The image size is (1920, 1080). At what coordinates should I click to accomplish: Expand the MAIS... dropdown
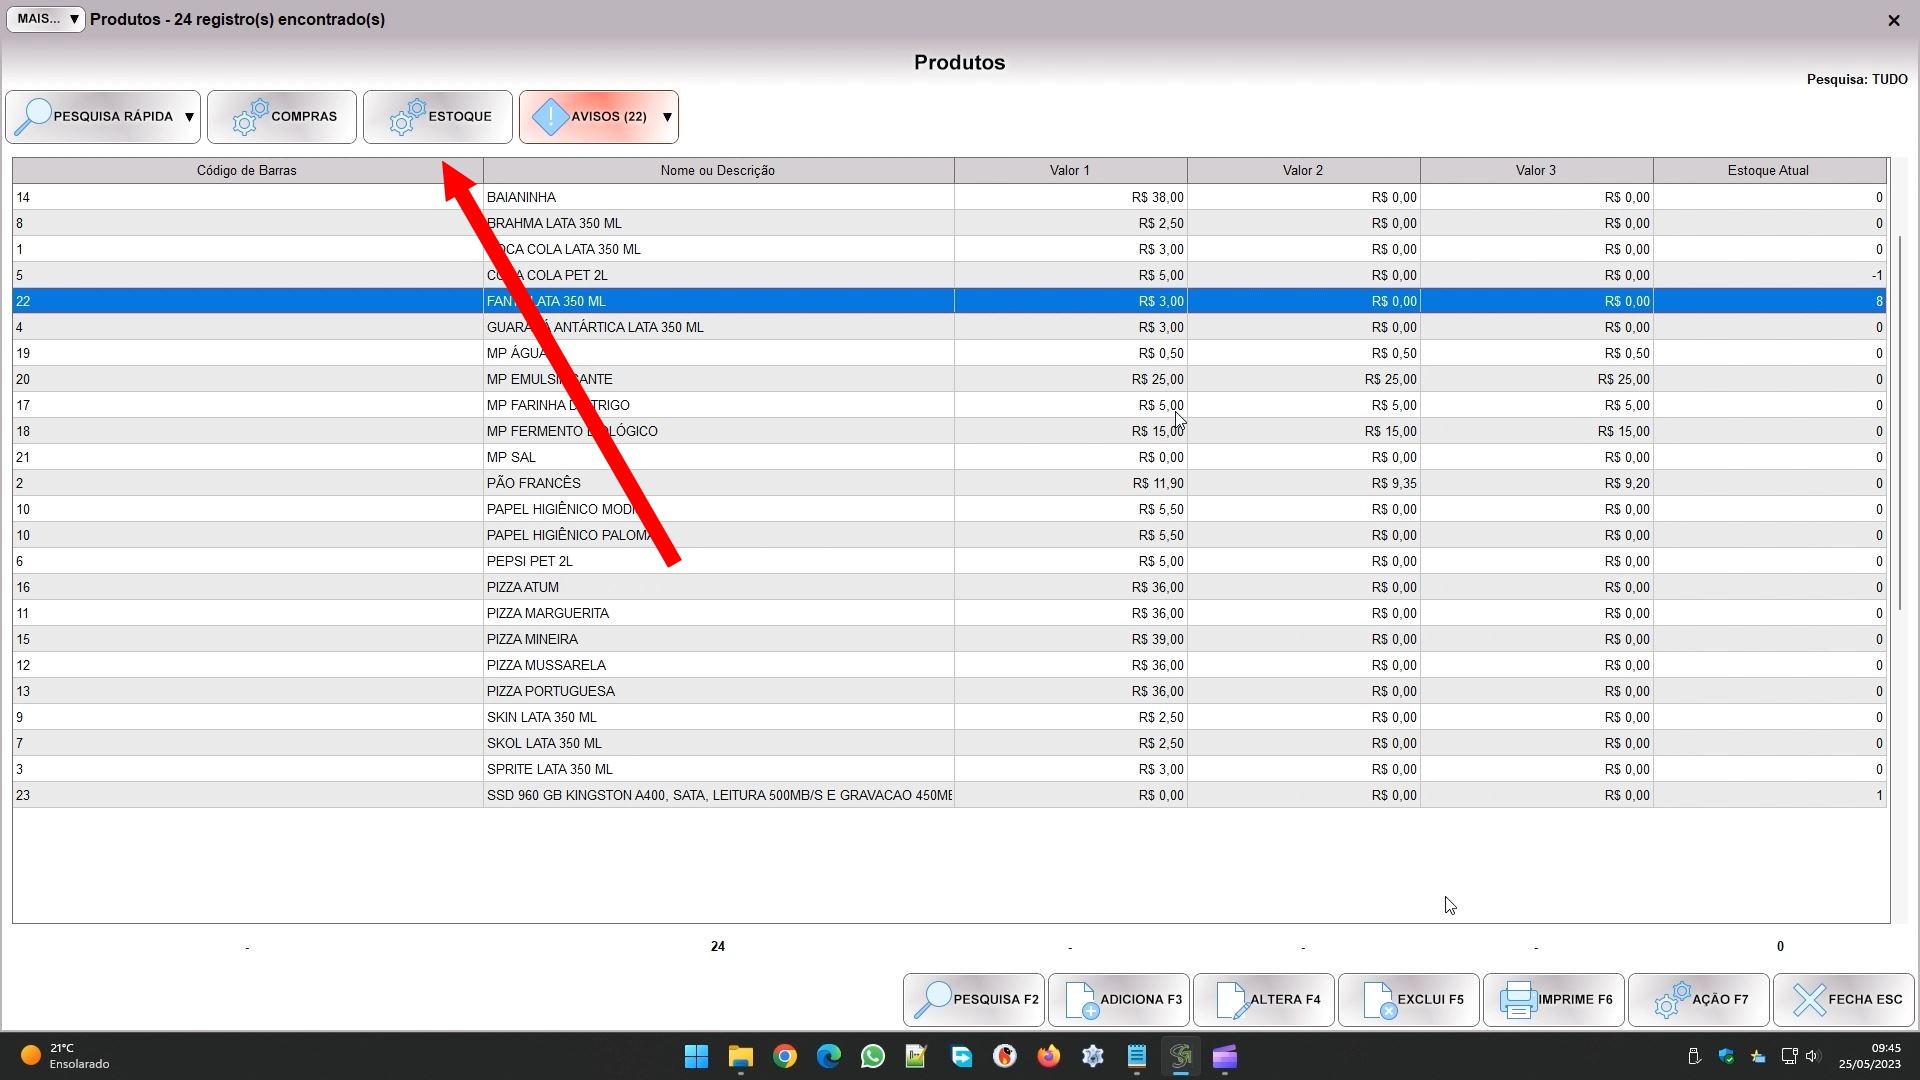pyautogui.click(x=46, y=19)
